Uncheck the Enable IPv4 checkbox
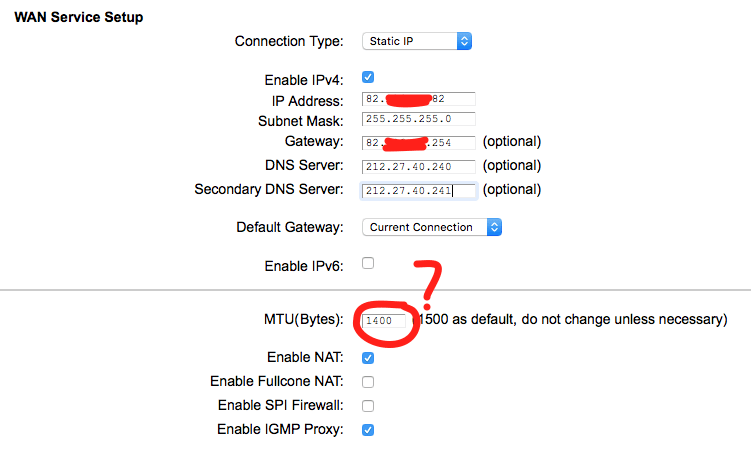Screen dimensions: 751x452 (x=368, y=78)
